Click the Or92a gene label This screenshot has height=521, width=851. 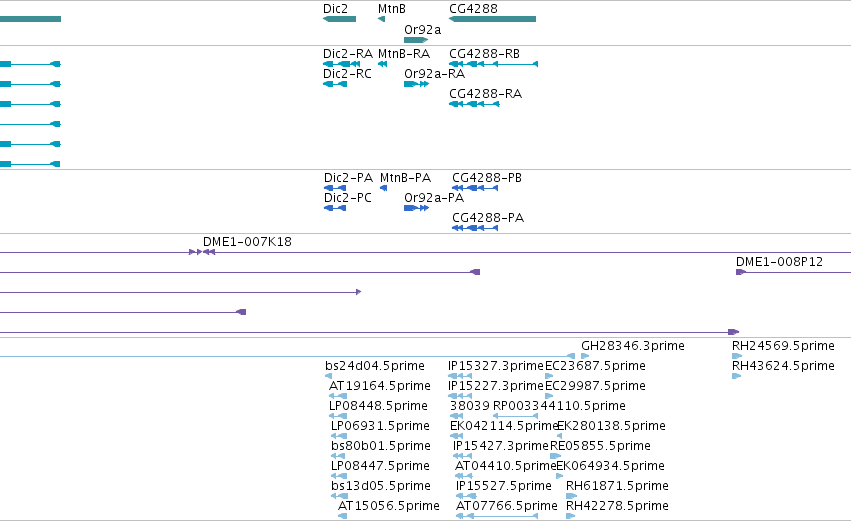point(423,30)
